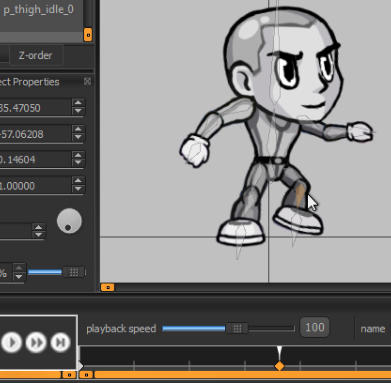Decrease the -57.06208 value with down arrow
391x383 pixels.
(78, 138)
